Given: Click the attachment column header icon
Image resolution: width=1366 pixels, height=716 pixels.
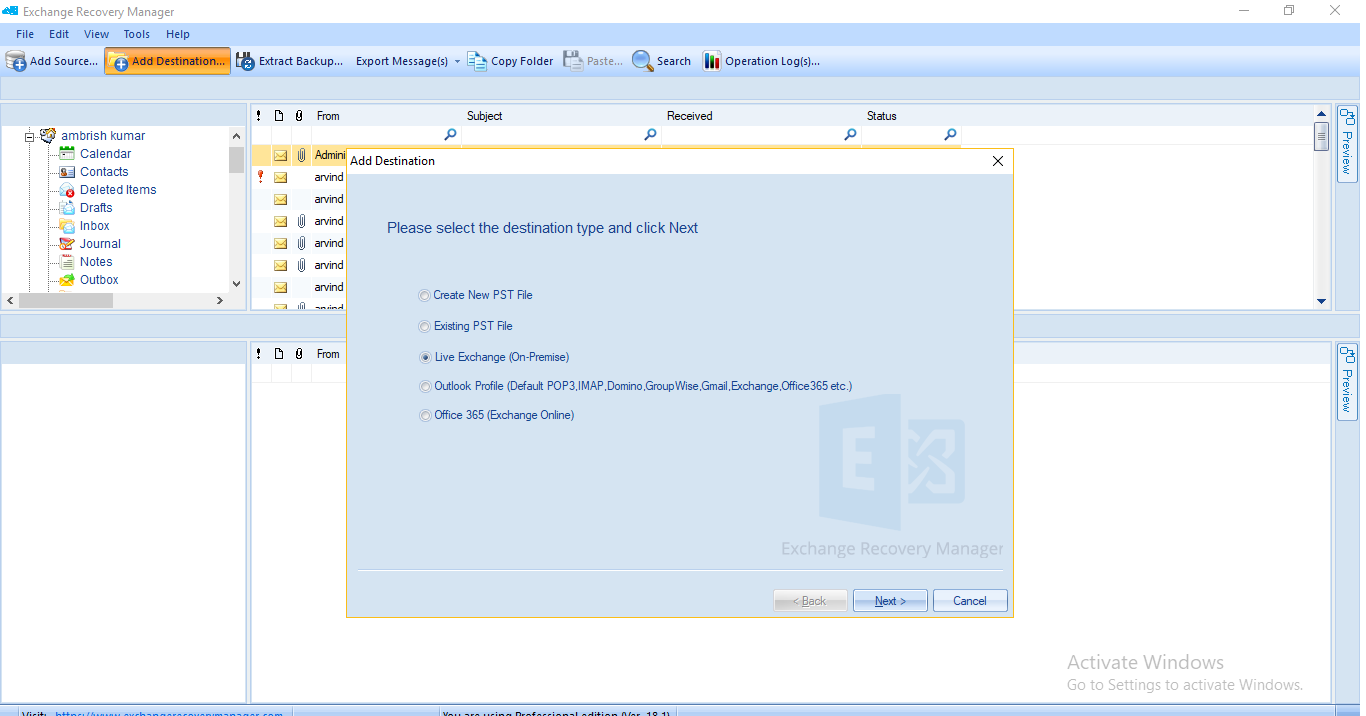Looking at the screenshot, I should coord(299,116).
